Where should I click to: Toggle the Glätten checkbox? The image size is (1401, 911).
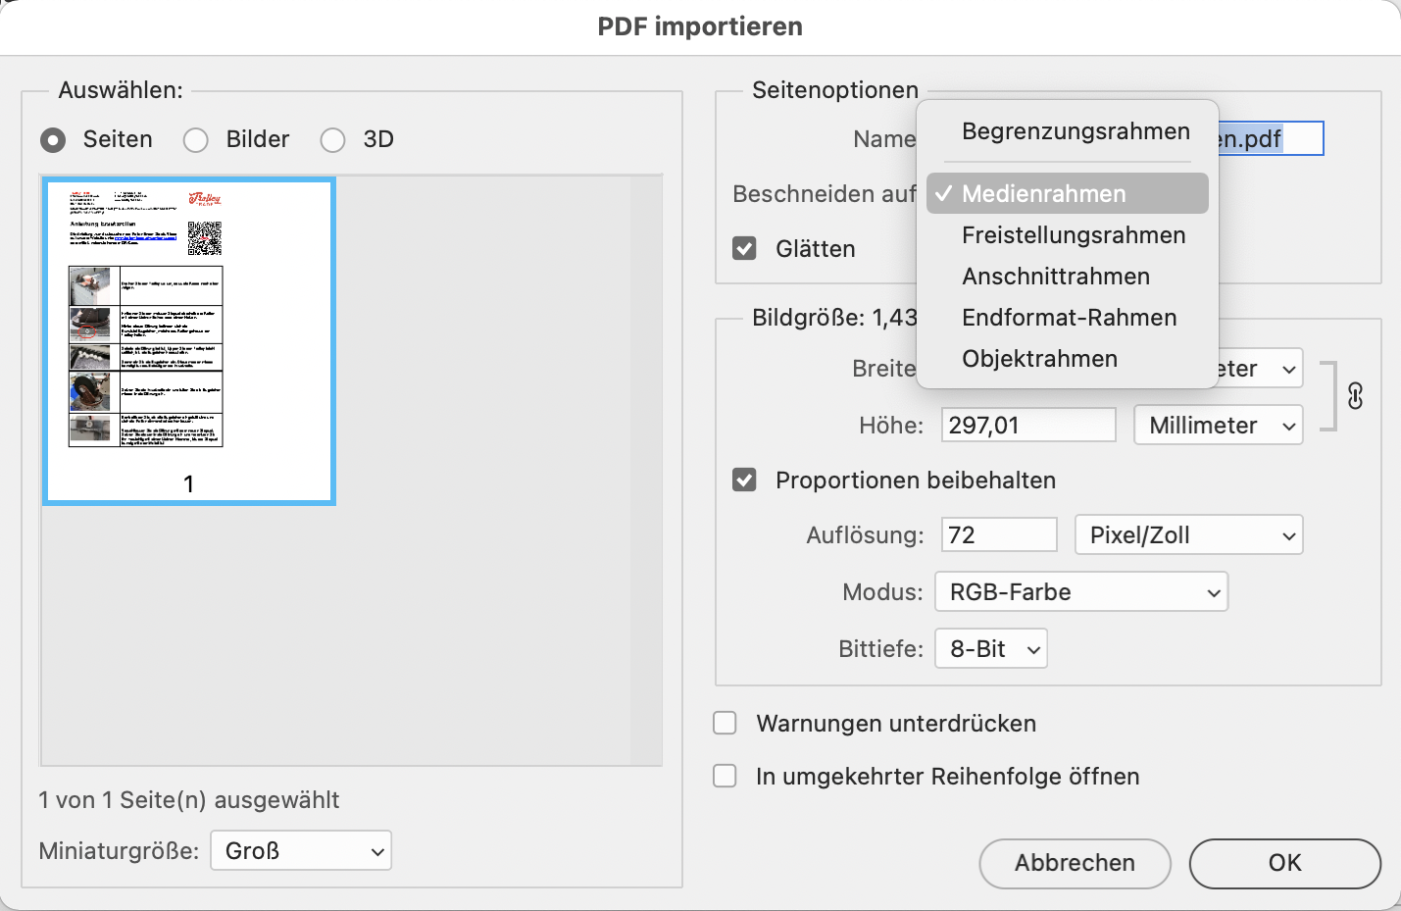point(744,248)
